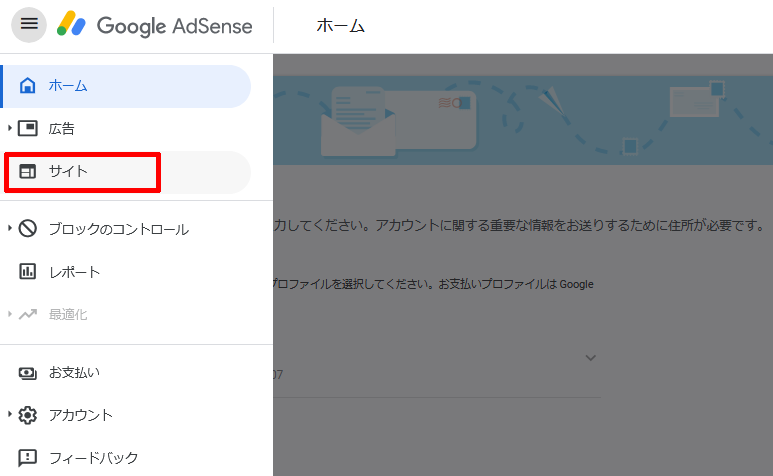Select ホーム in the sidebar menu
Viewport: 773px width, 476px height.
[126, 86]
